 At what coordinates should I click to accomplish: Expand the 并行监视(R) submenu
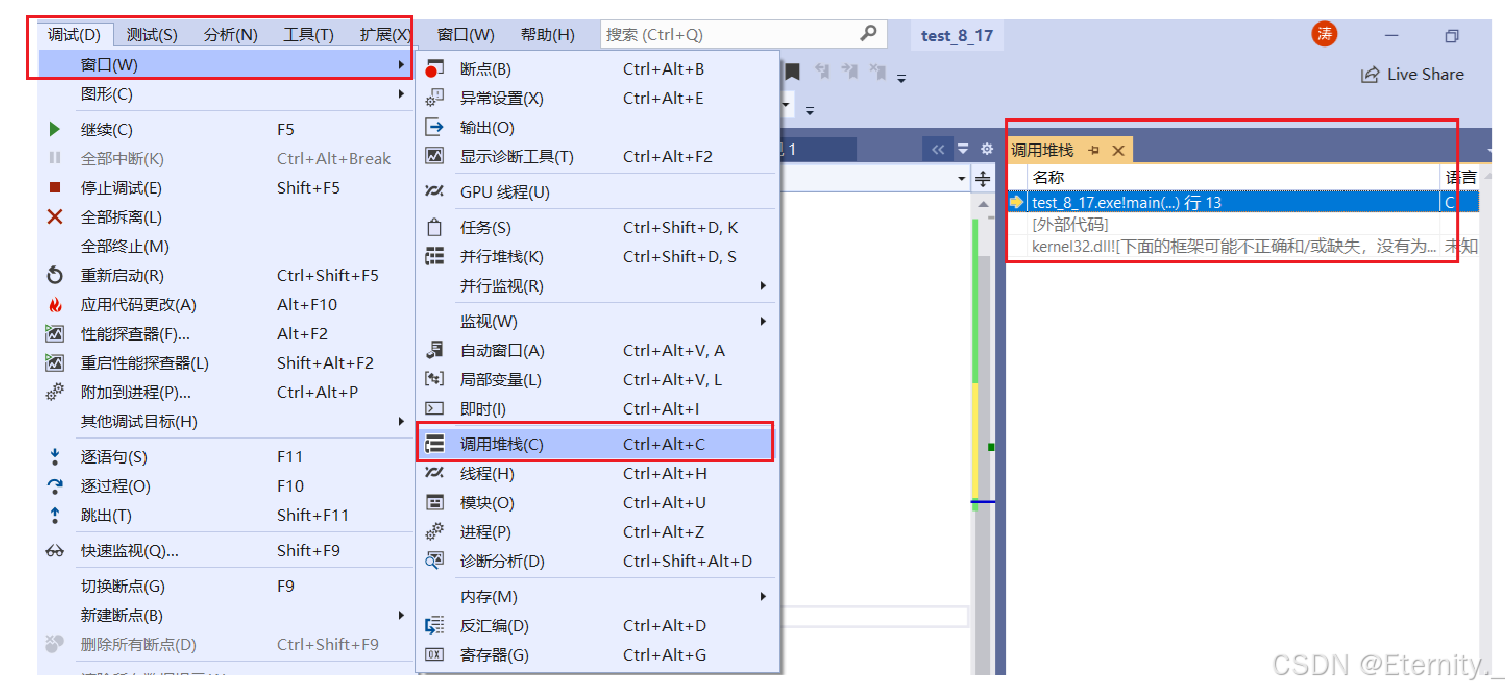597,286
